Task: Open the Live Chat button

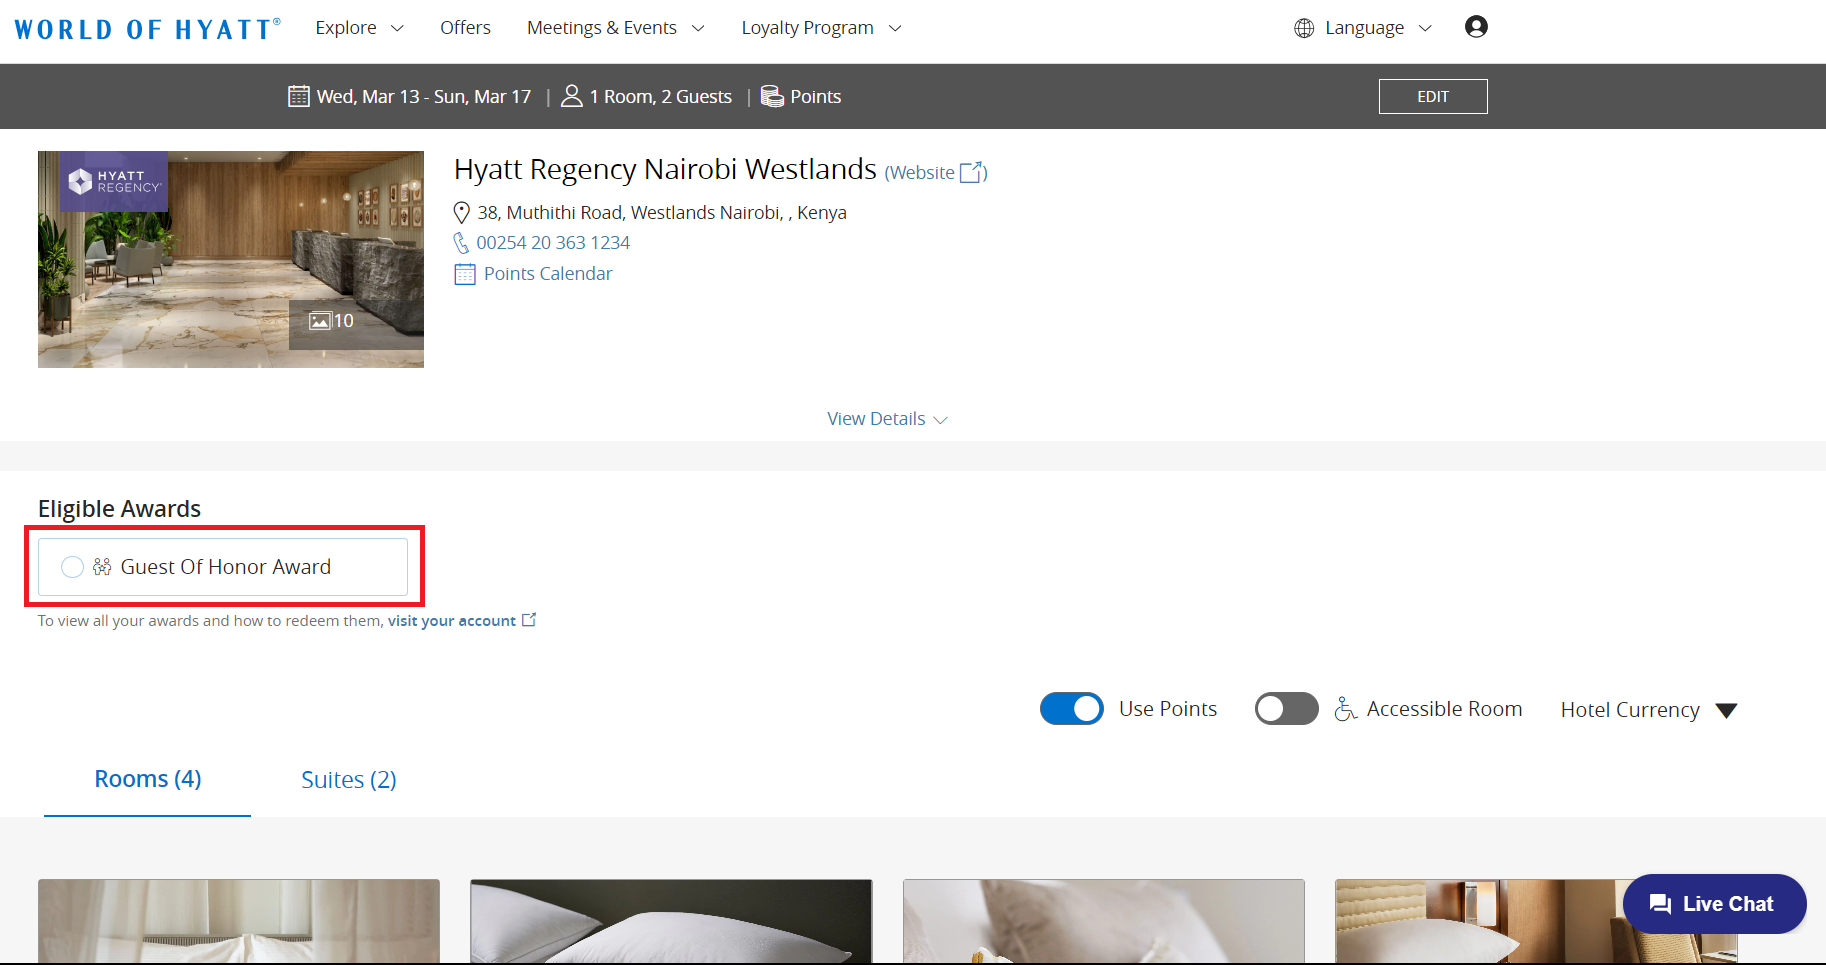Action: (1715, 904)
